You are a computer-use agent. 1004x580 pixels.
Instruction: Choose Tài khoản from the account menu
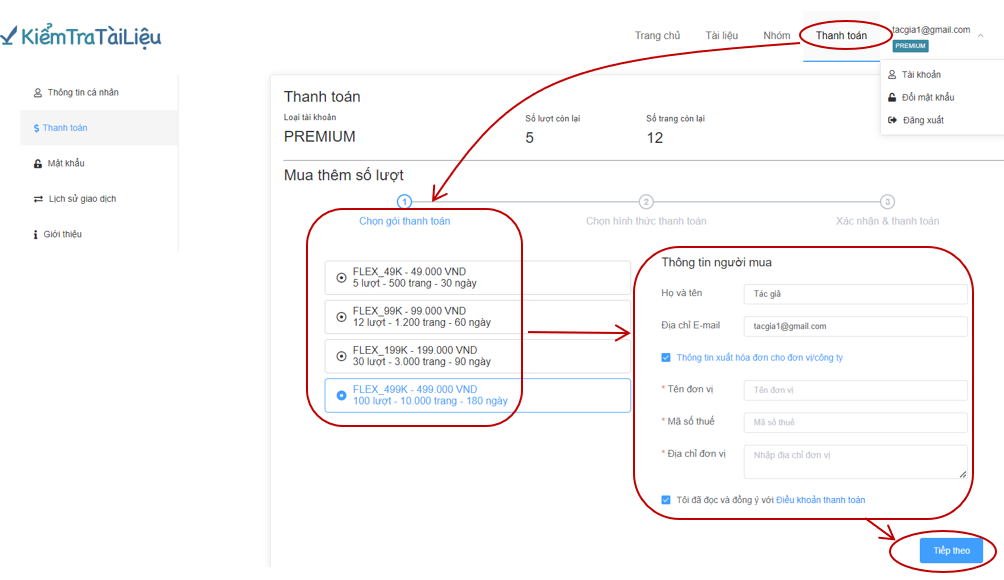pyautogui.click(x=921, y=75)
